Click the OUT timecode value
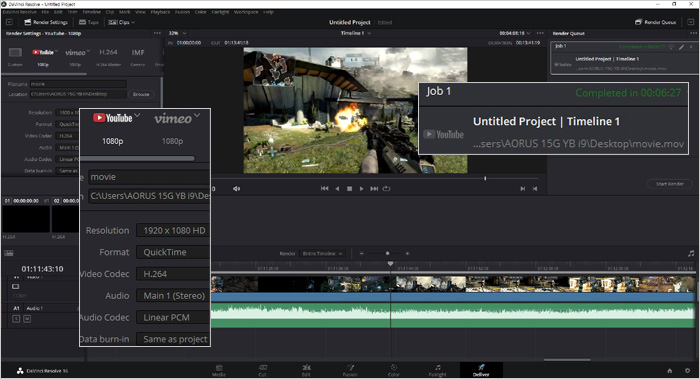 [236, 43]
